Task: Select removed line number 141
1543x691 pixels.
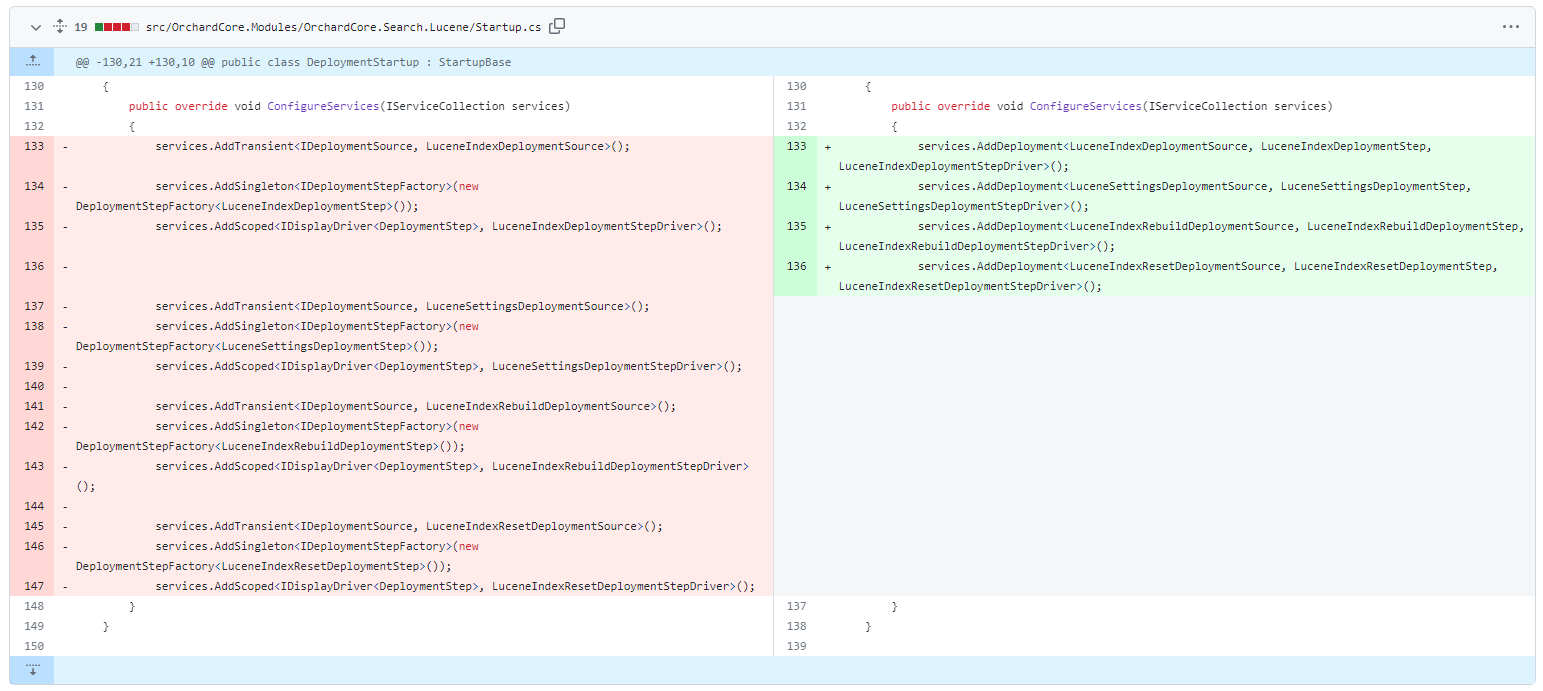Action: pos(32,406)
